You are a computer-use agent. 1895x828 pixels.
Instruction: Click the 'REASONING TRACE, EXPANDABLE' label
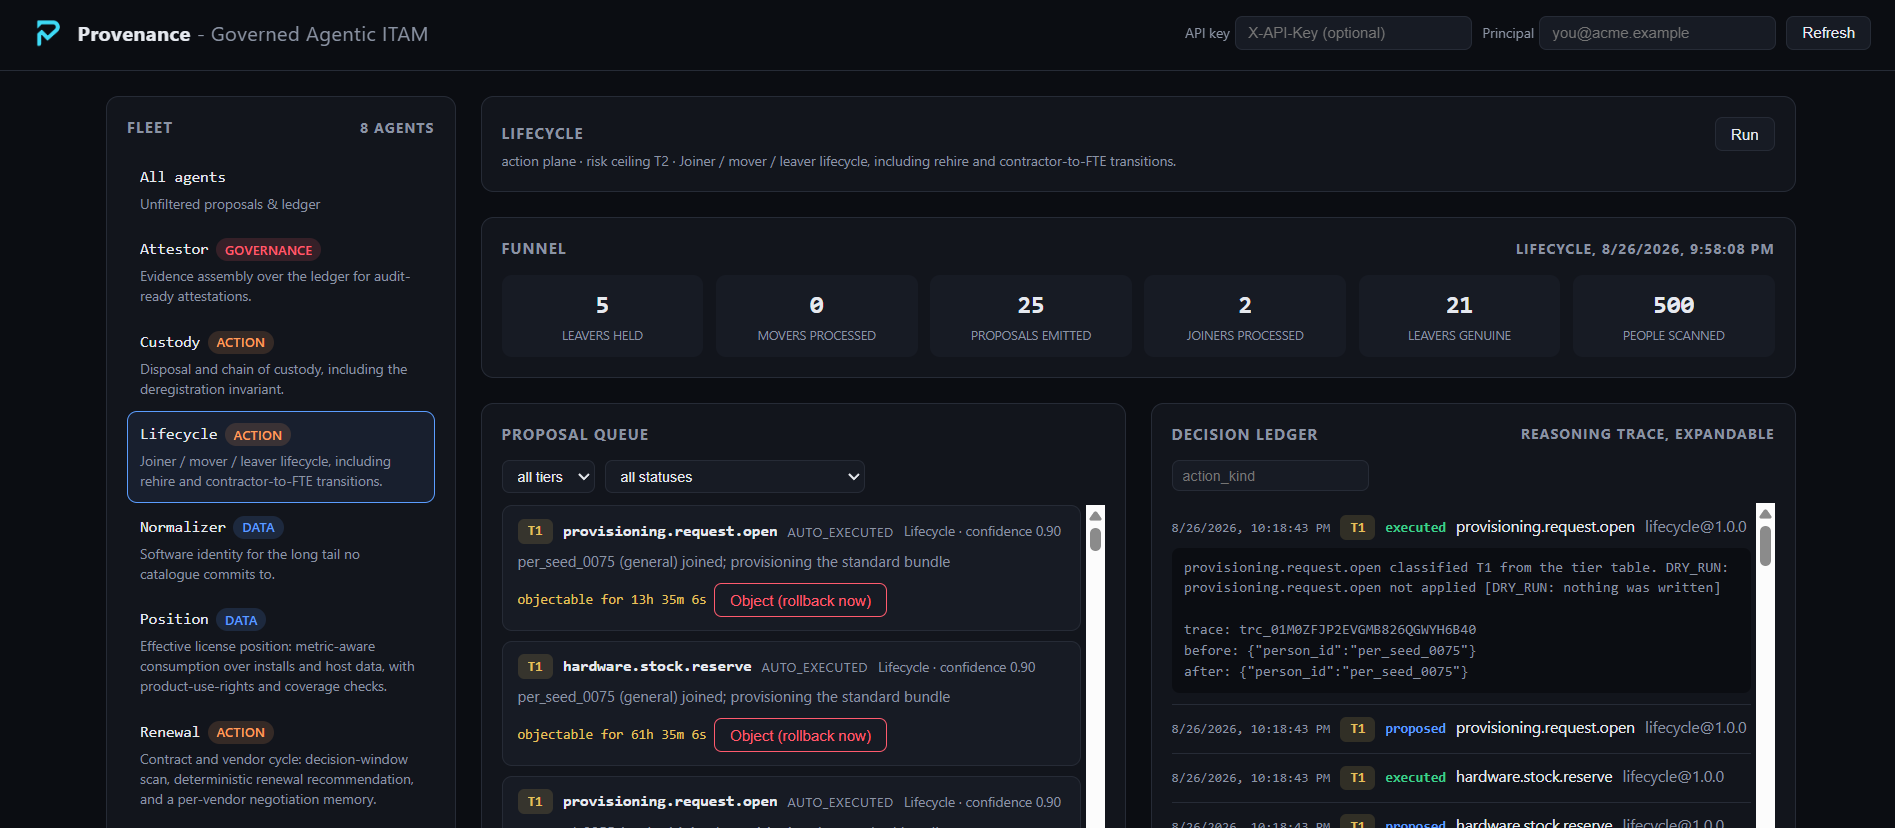tap(1647, 434)
